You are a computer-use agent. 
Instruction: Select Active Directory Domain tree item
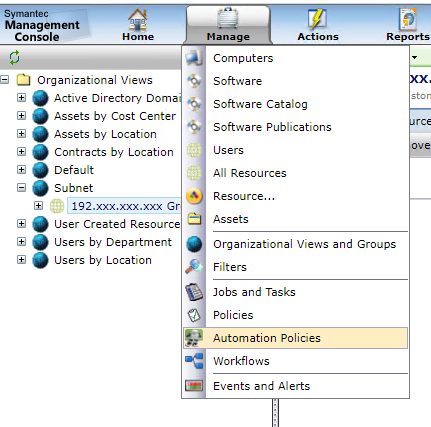coord(118,98)
